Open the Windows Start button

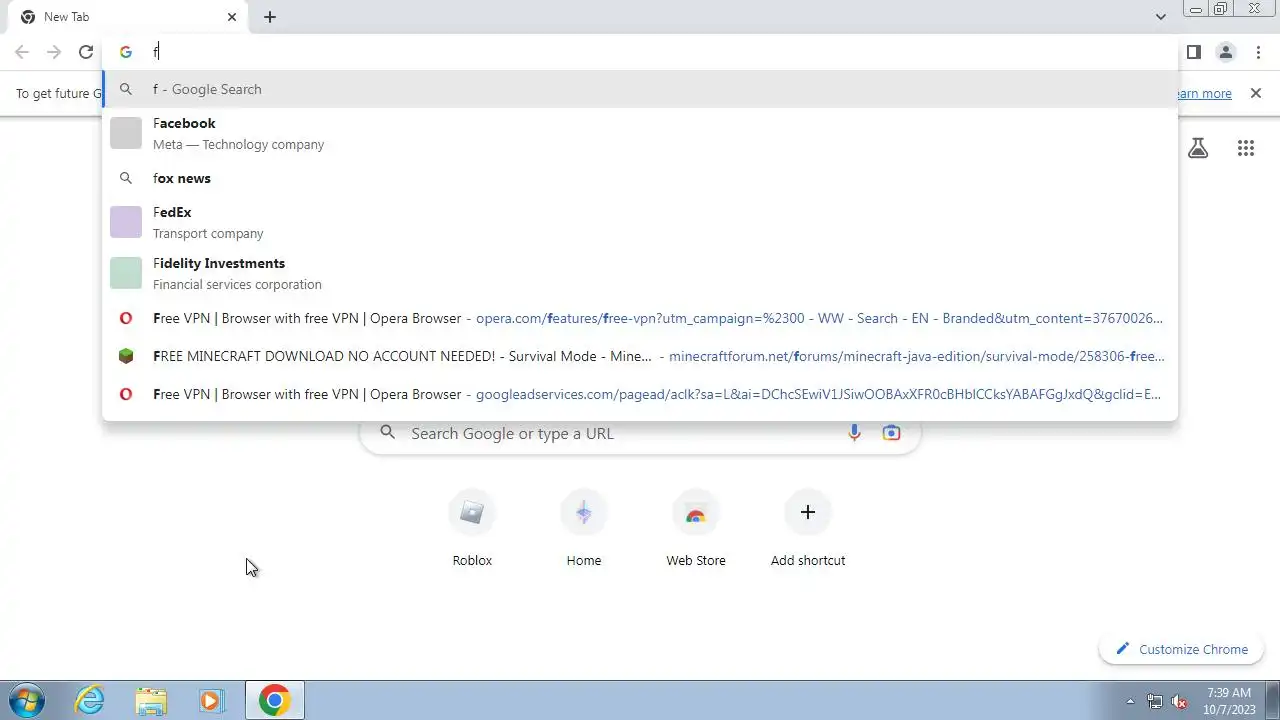click(27, 700)
